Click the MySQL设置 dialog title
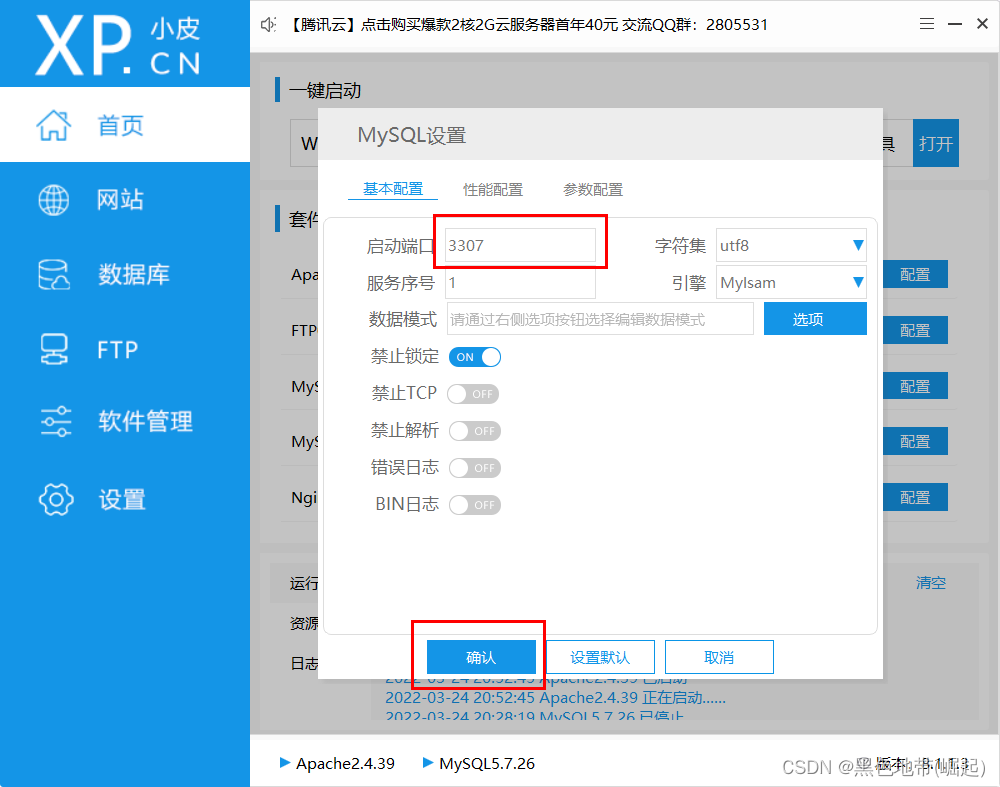1000x787 pixels. (411, 135)
